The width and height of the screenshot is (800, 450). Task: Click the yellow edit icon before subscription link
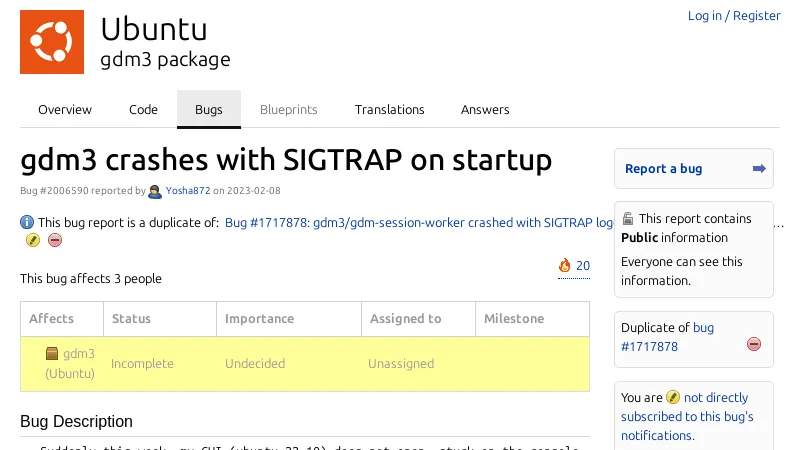tap(673, 398)
